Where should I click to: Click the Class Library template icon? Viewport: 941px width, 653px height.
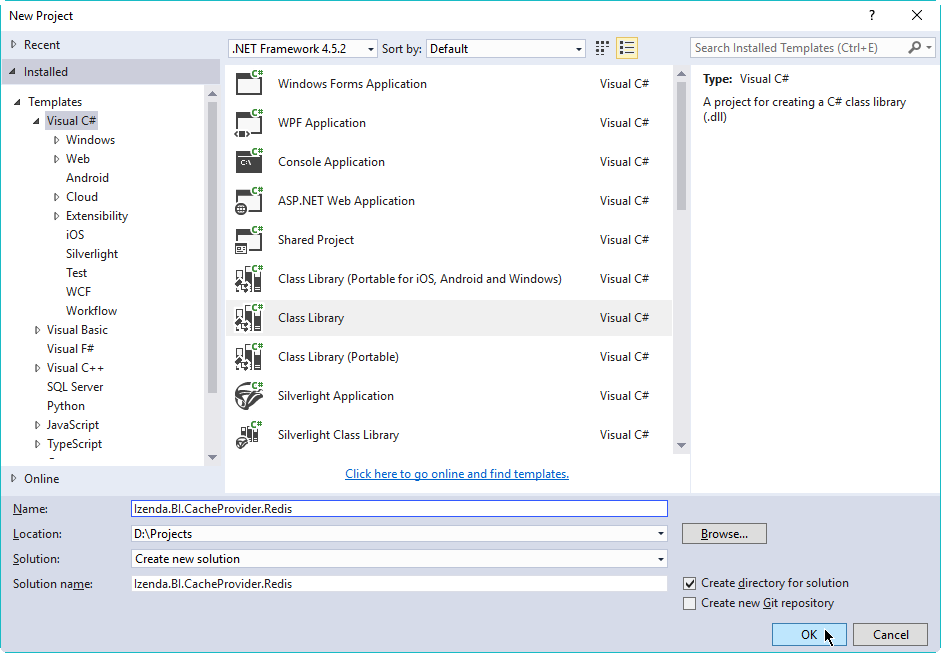pos(249,317)
